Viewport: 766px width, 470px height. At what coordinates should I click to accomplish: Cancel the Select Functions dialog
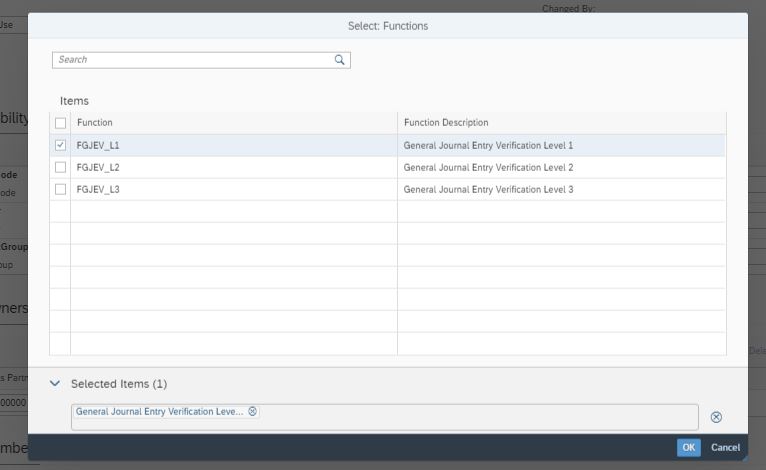point(725,447)
